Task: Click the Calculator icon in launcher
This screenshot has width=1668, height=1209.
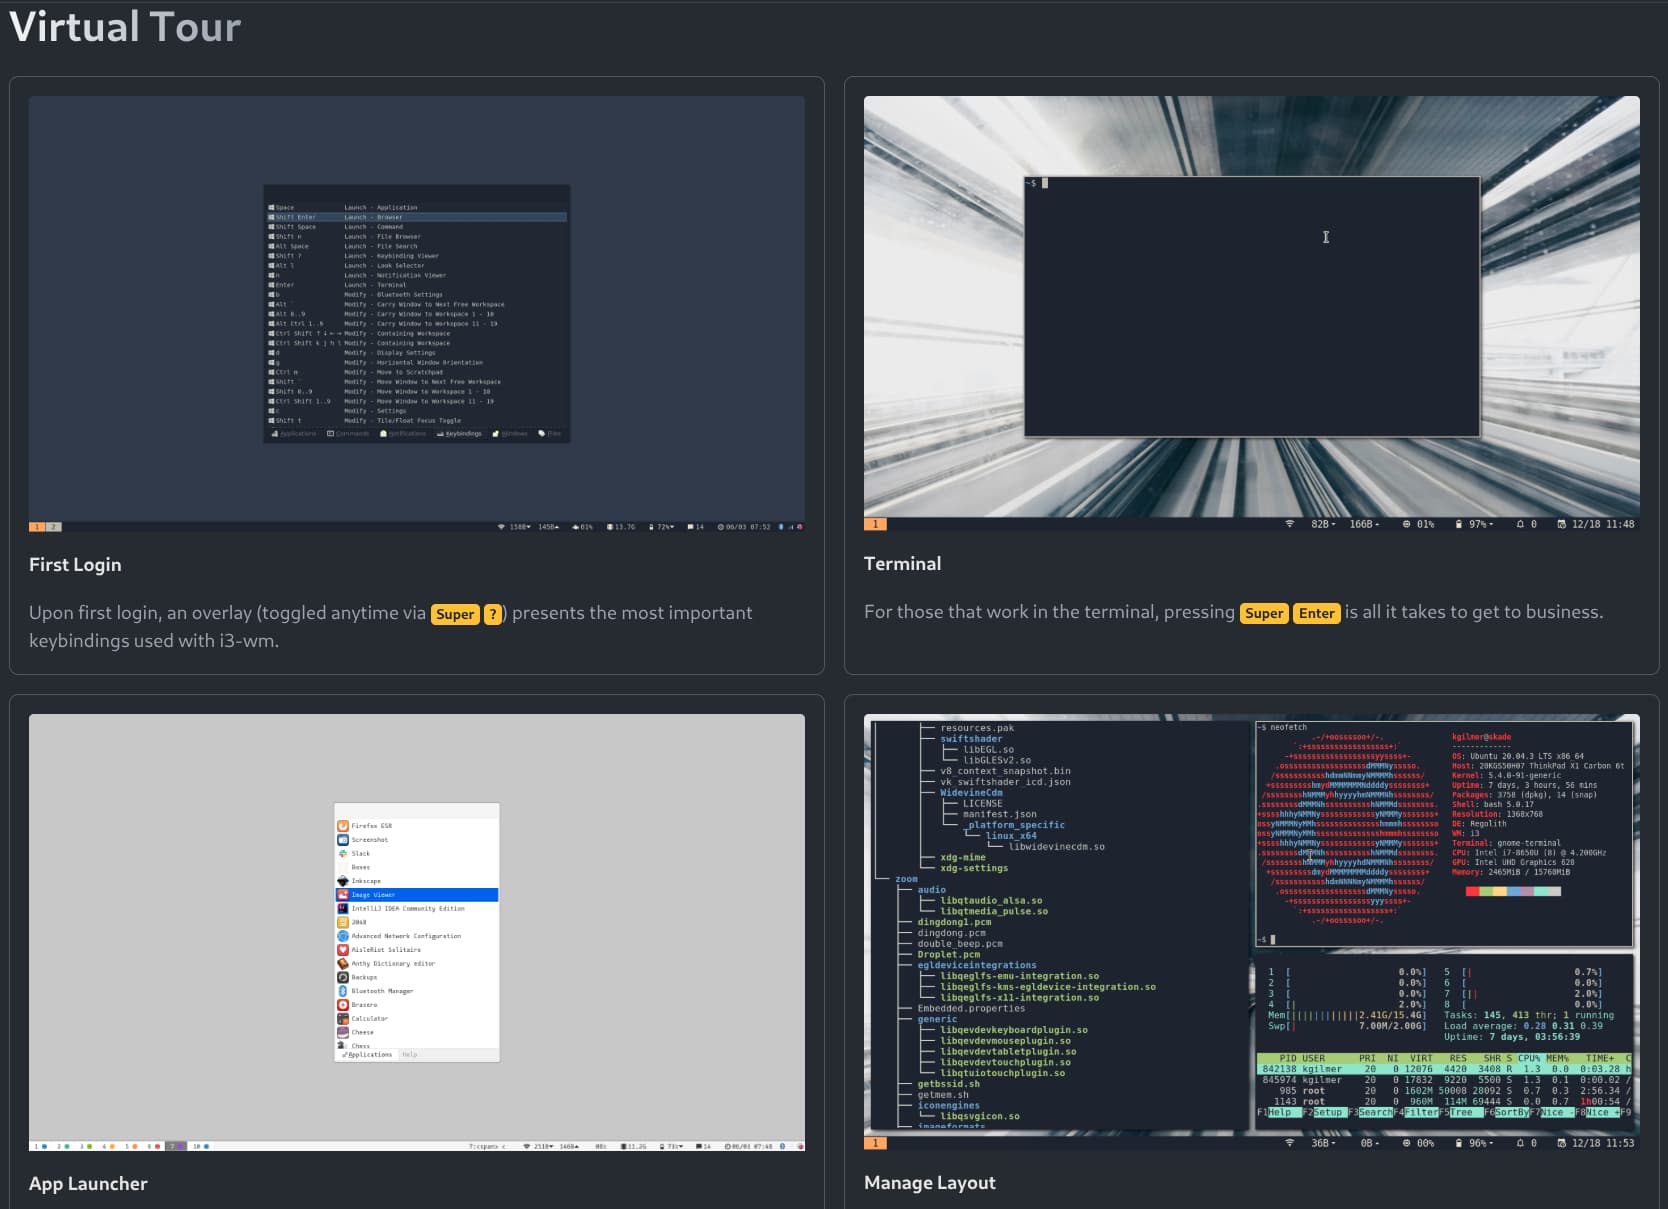Action: (x=343, y=1018)
